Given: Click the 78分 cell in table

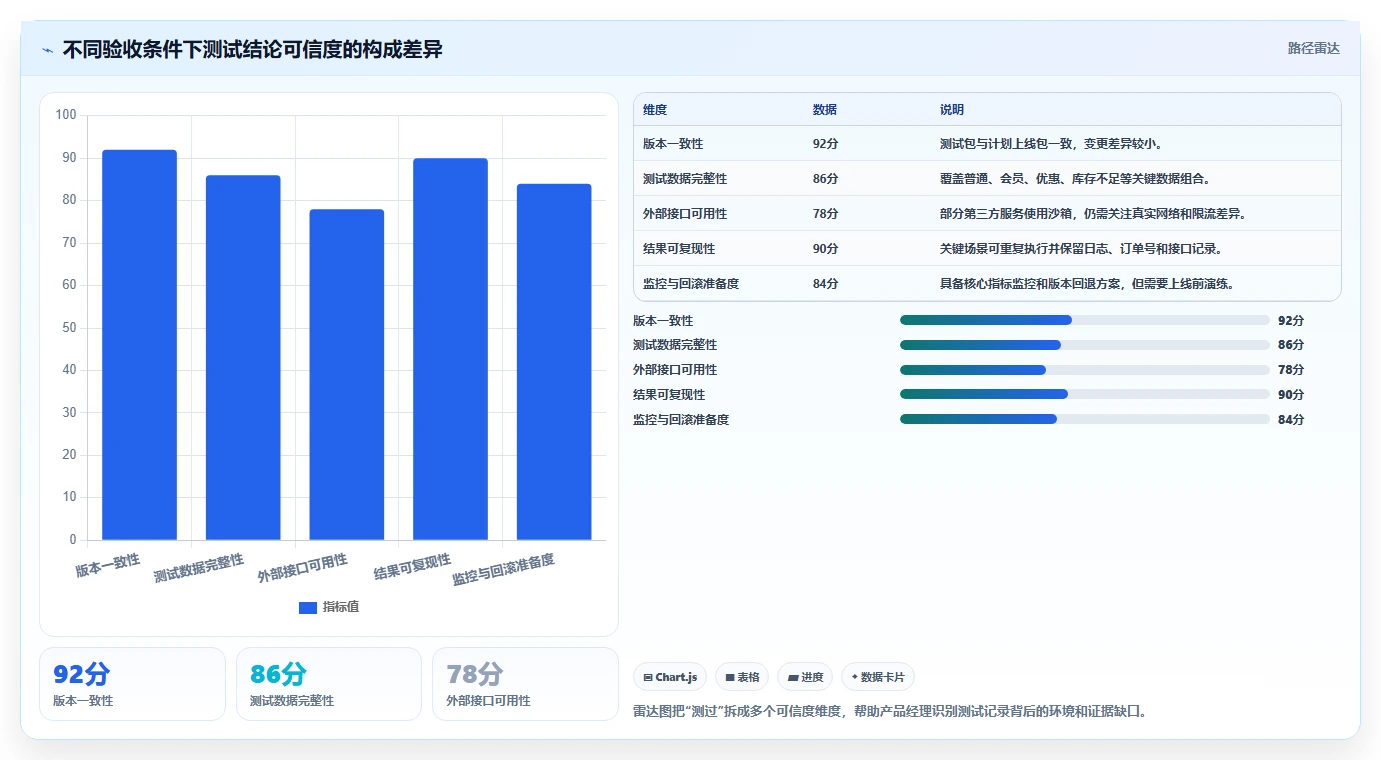Looking at the screenshot, I should point(826,214).
